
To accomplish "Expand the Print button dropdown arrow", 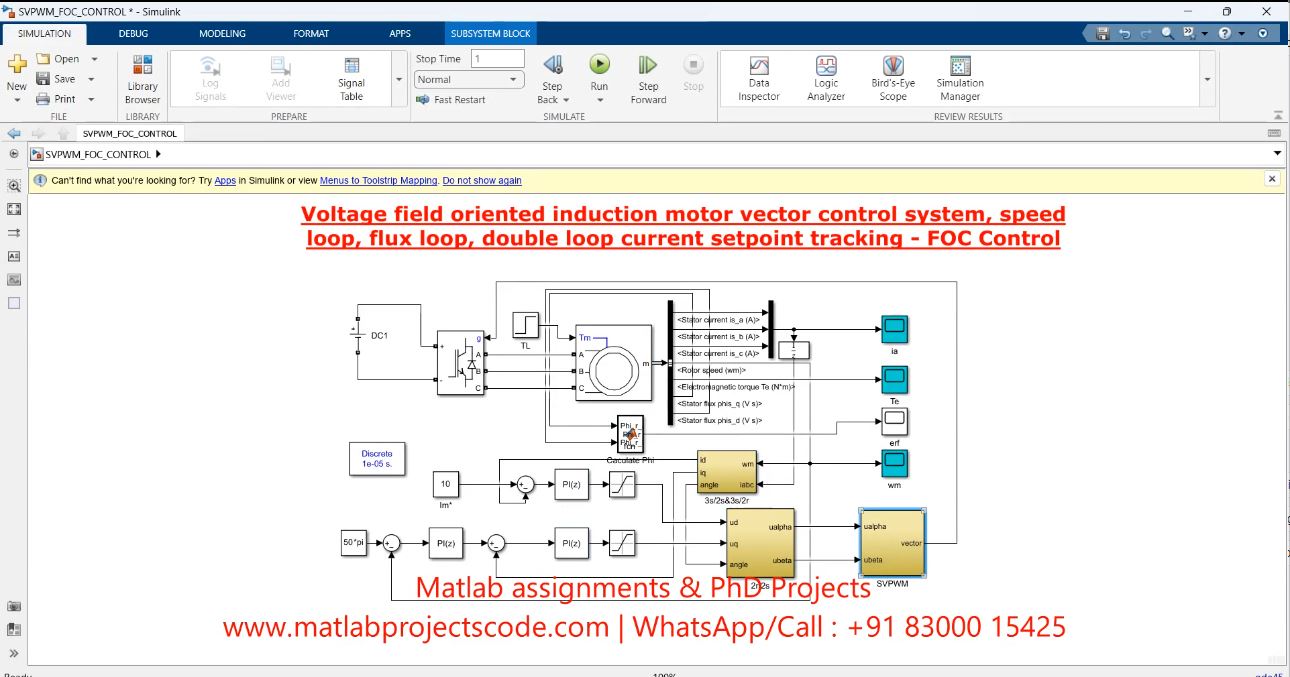I will pyautogui.click(x=91, y=99).
